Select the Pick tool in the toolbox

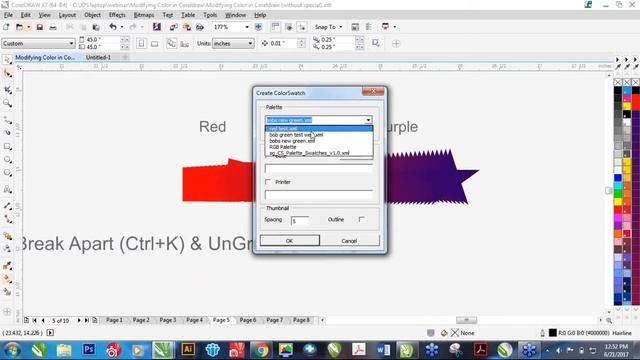[x=7, y=60]
